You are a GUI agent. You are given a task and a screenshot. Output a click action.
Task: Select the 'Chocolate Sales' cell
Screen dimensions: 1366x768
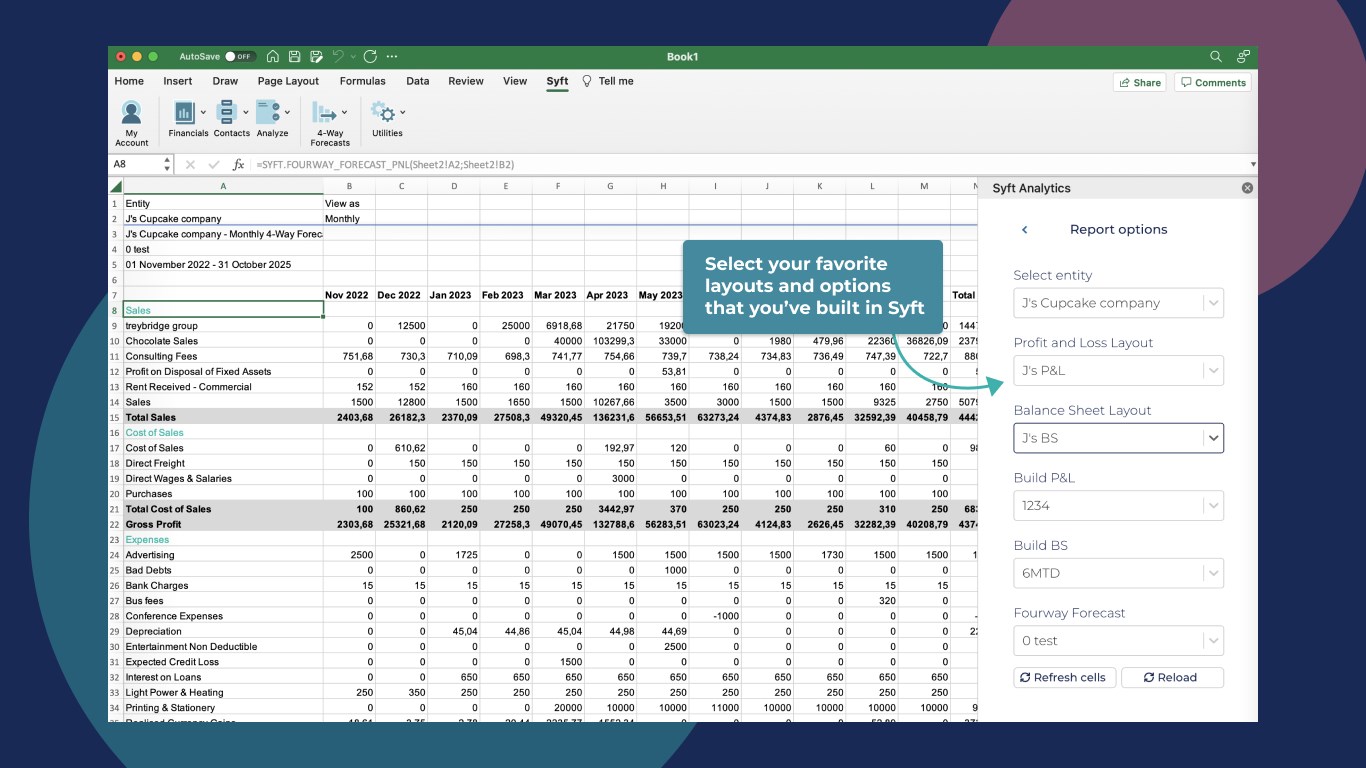[223, 341]
